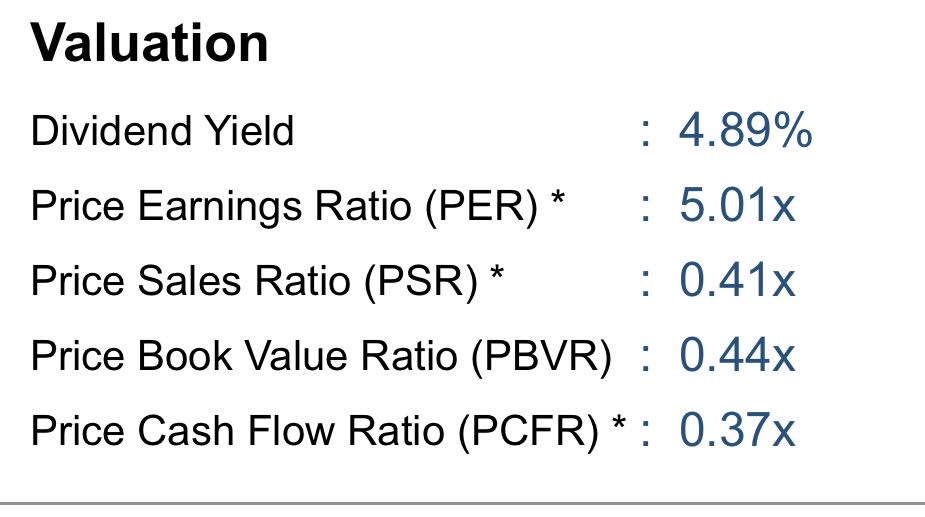925x517 pixels.
Task: Click the asterisk after Price Sales Ratio (PSR)
Action: tap(497, 273)
